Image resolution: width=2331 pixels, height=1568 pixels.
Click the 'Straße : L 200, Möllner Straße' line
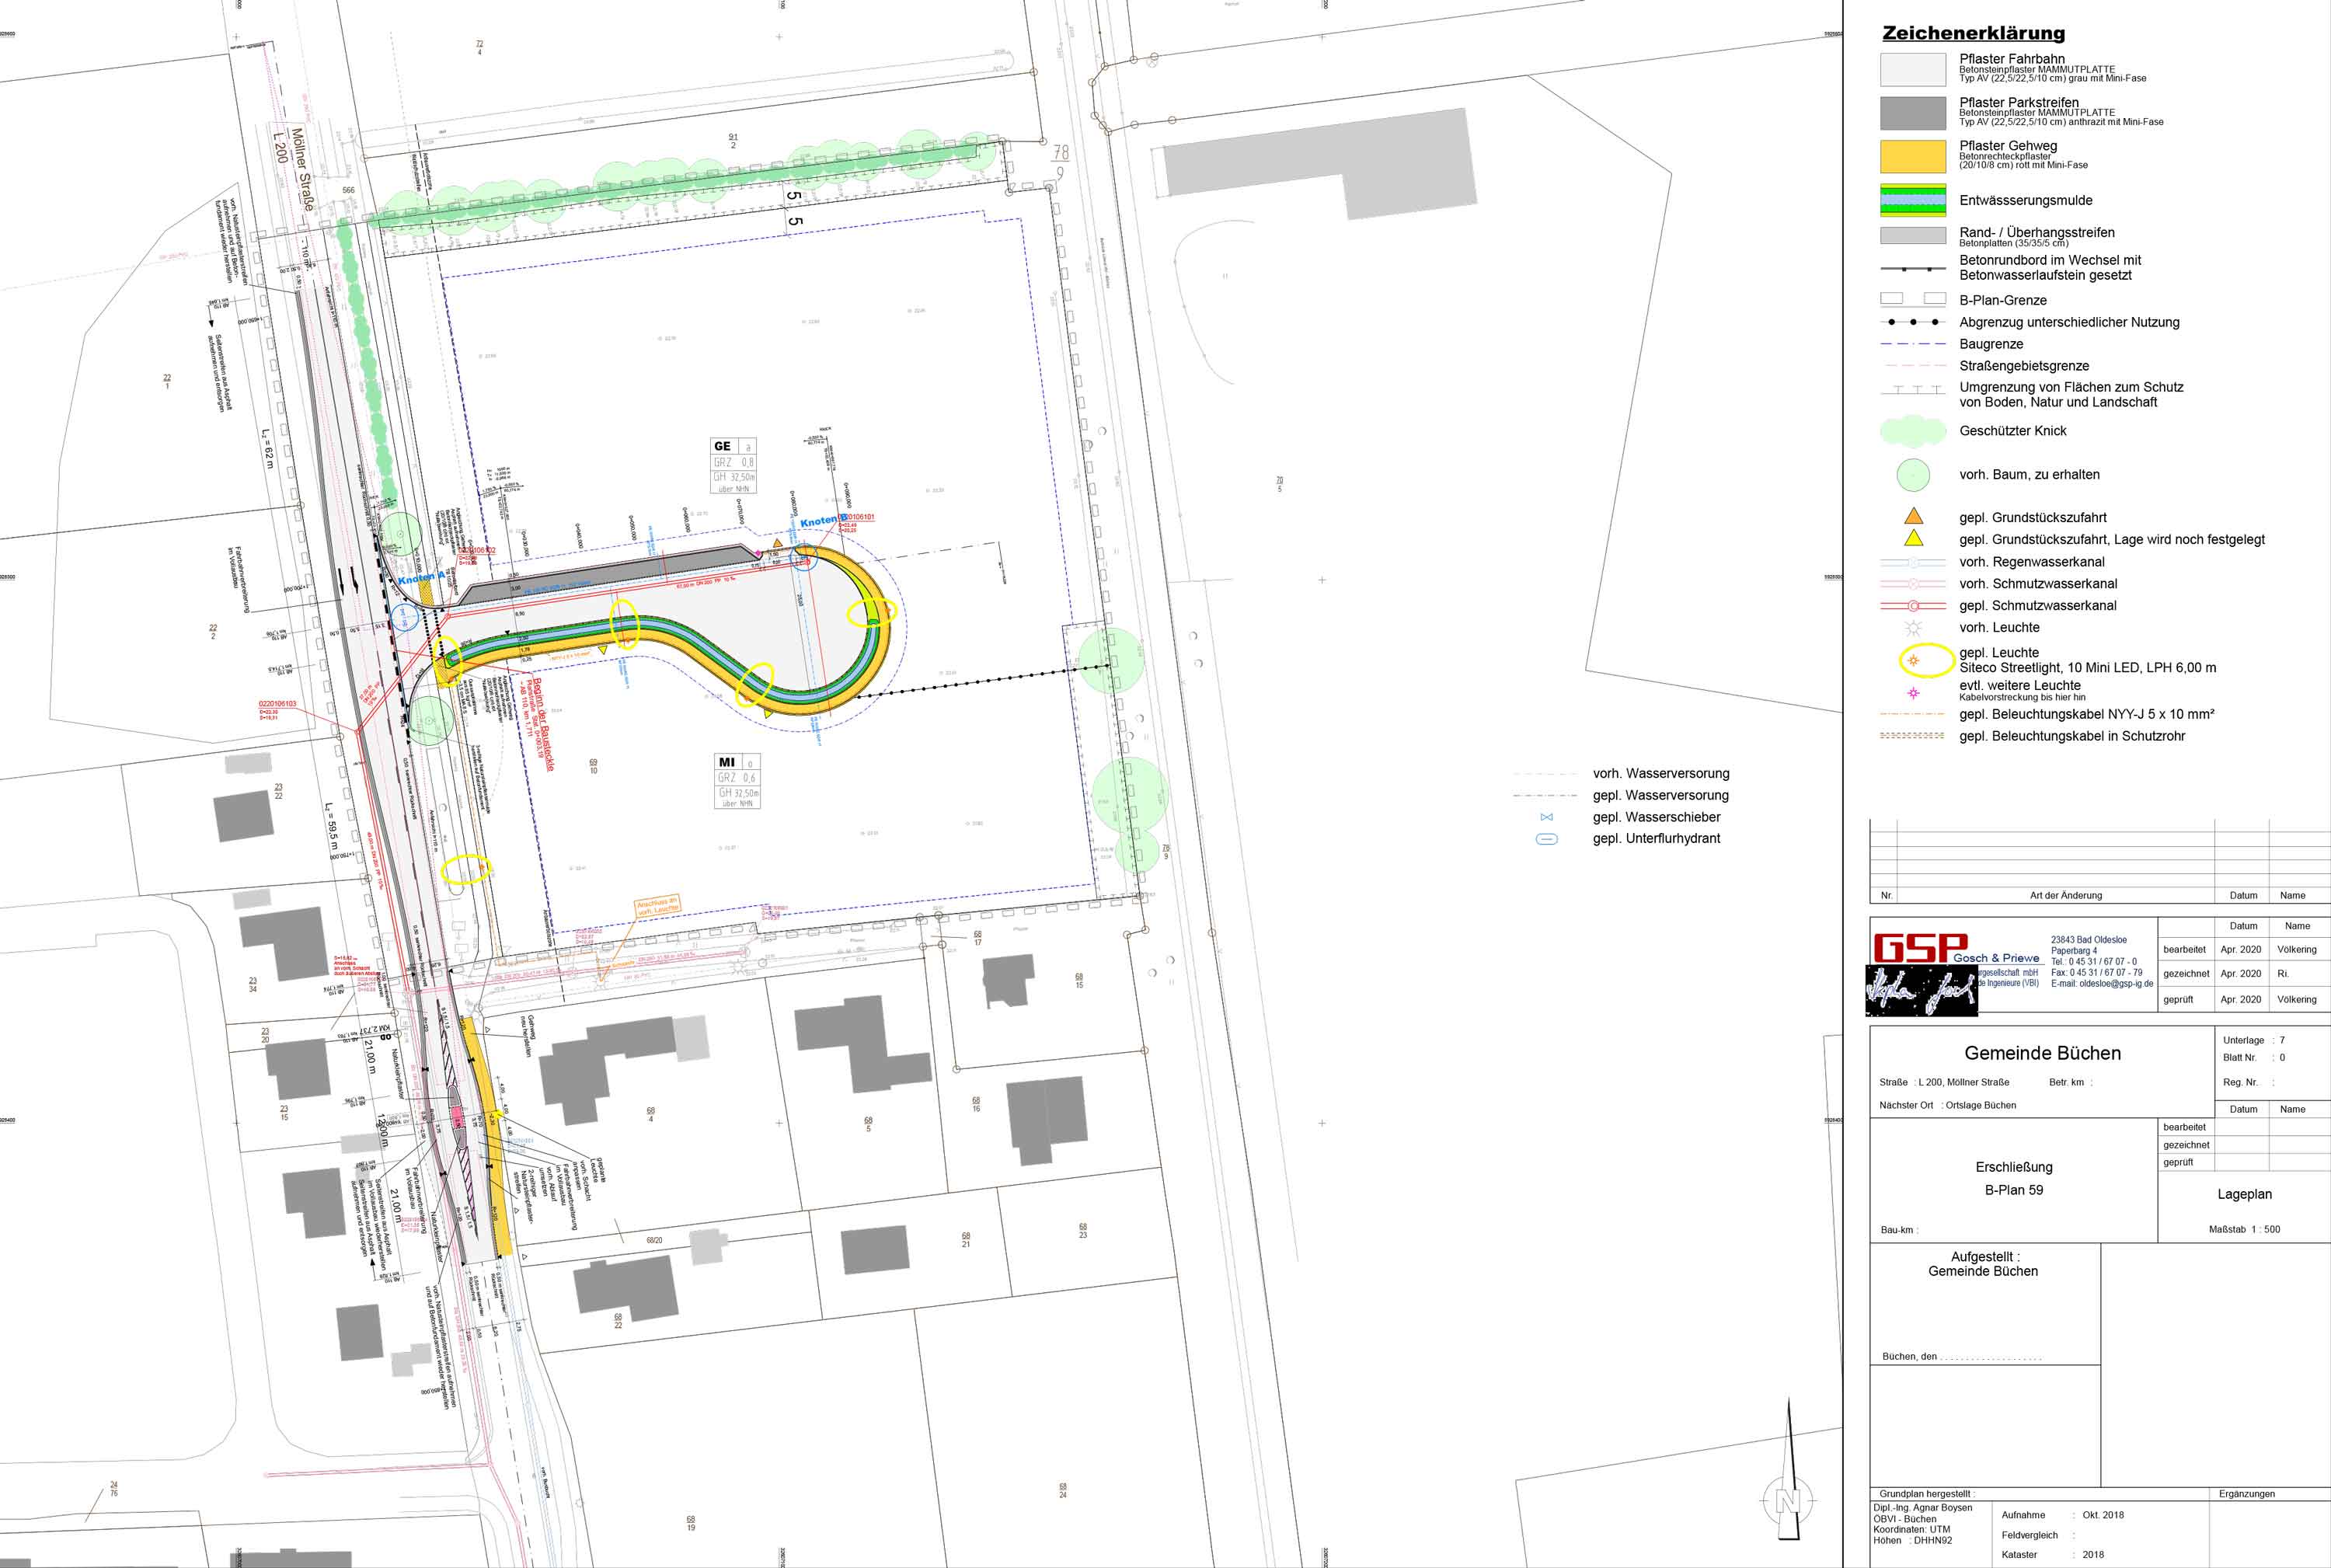1944,1082
